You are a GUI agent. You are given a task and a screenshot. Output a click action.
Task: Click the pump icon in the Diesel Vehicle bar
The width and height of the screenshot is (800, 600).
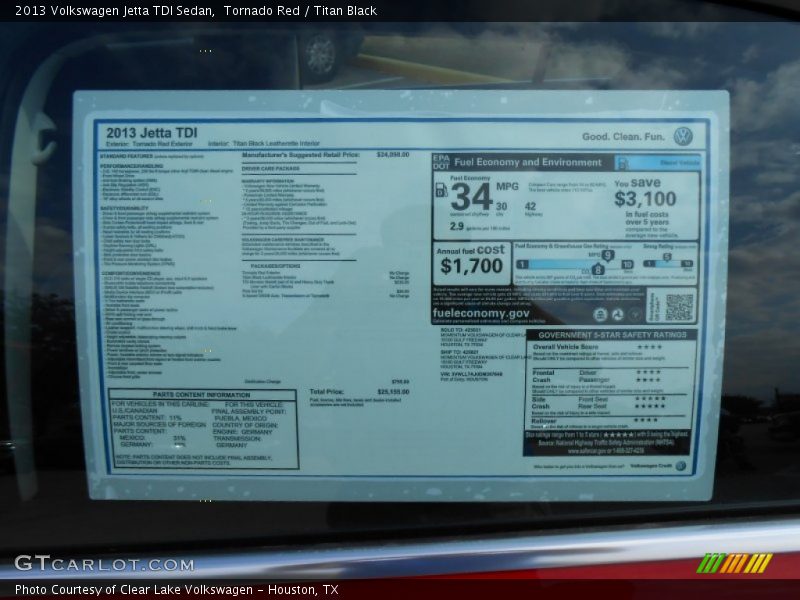pyautogui.click(x=622, y=163)
